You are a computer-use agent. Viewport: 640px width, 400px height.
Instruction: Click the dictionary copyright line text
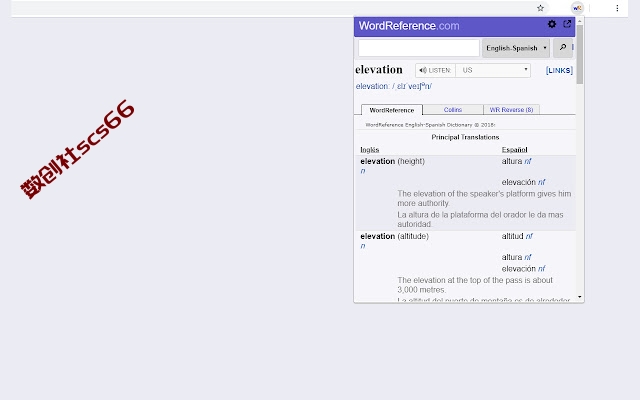pyautogui.click(x=430, y=125)
